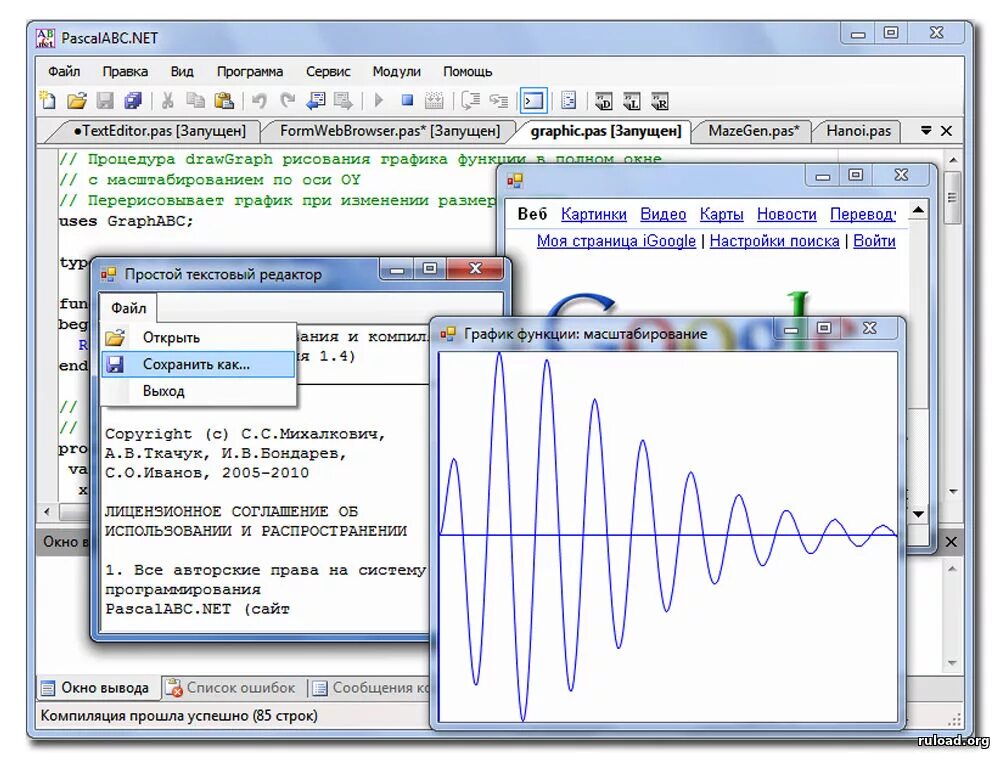The width and height of the screenshot is (1000, 759).
Task: Open the Программа menu
Action: point(249,71)
